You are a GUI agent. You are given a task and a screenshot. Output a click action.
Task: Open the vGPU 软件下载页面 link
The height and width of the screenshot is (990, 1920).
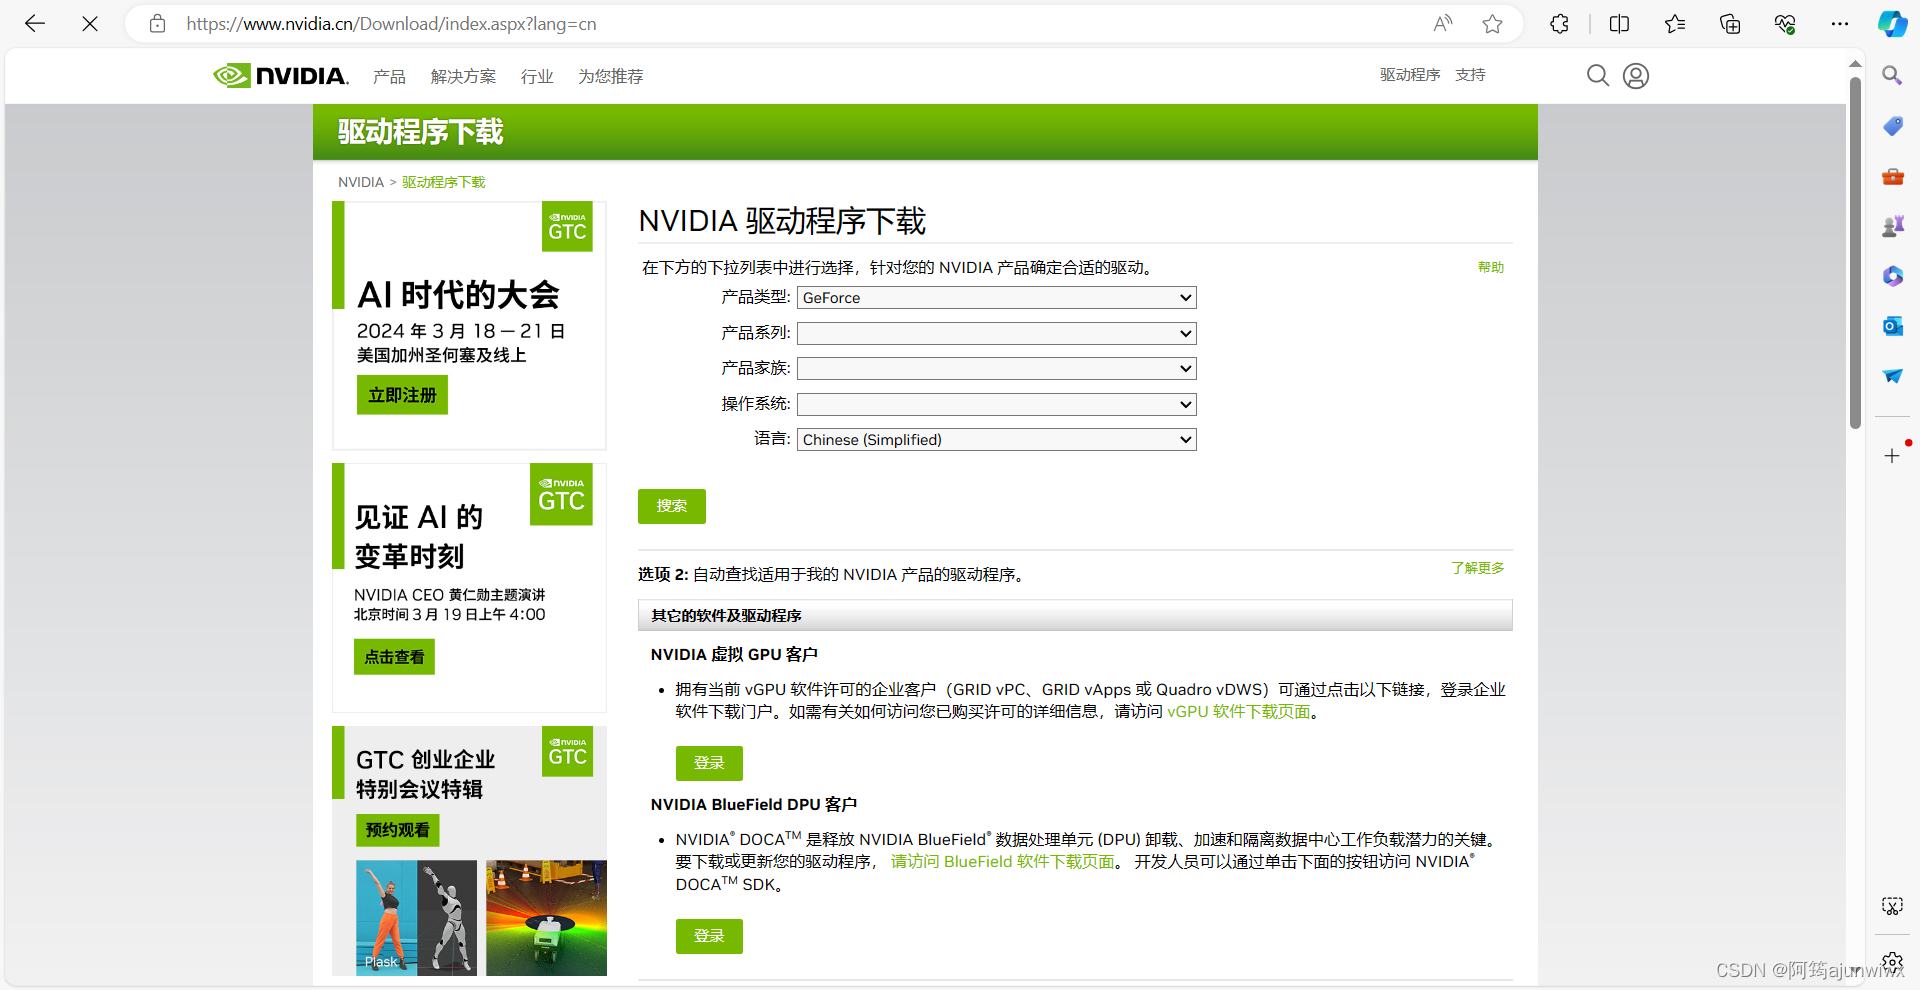pos(1239,712)
